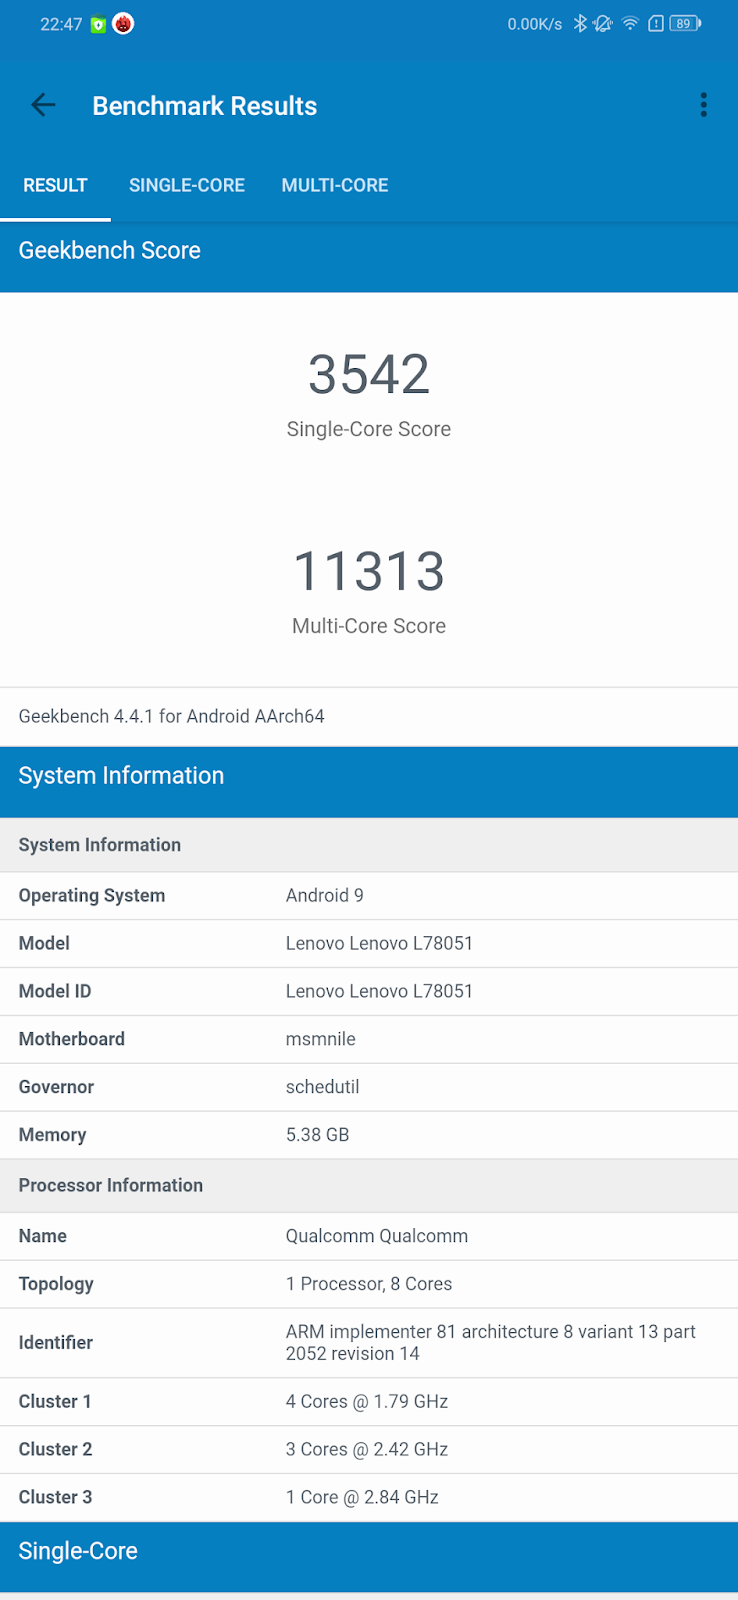Image resolution: width=738 pixels, height=1600 pixels.
Task: Tap the 1 Core @ 2.84 GHz value
Action: point(362,1498)
